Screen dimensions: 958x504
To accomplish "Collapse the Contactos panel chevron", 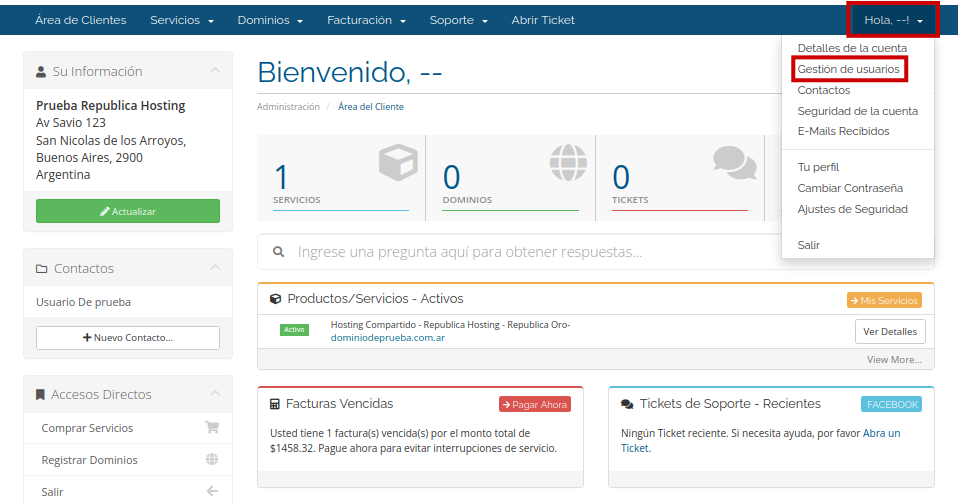I will pyautogui.click(x=215, y=268).
